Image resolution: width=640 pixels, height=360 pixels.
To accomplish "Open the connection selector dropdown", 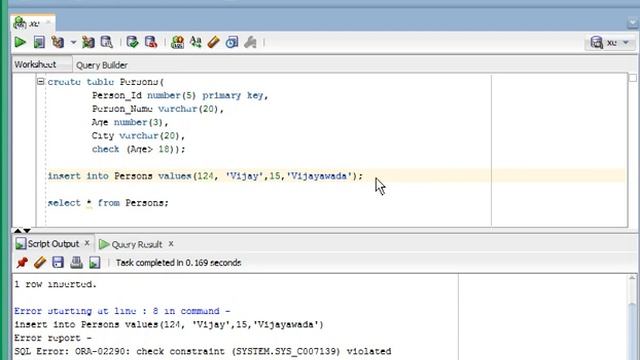I will tap(610, 42).
